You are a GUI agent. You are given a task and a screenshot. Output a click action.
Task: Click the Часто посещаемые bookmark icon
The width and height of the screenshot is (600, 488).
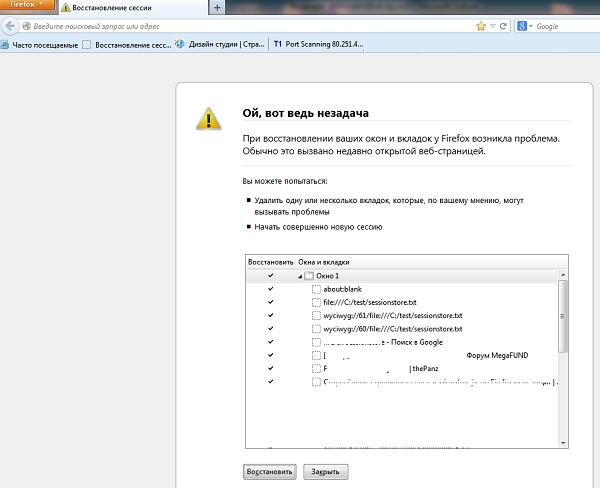pyautogui.click(x=5, y=45)
